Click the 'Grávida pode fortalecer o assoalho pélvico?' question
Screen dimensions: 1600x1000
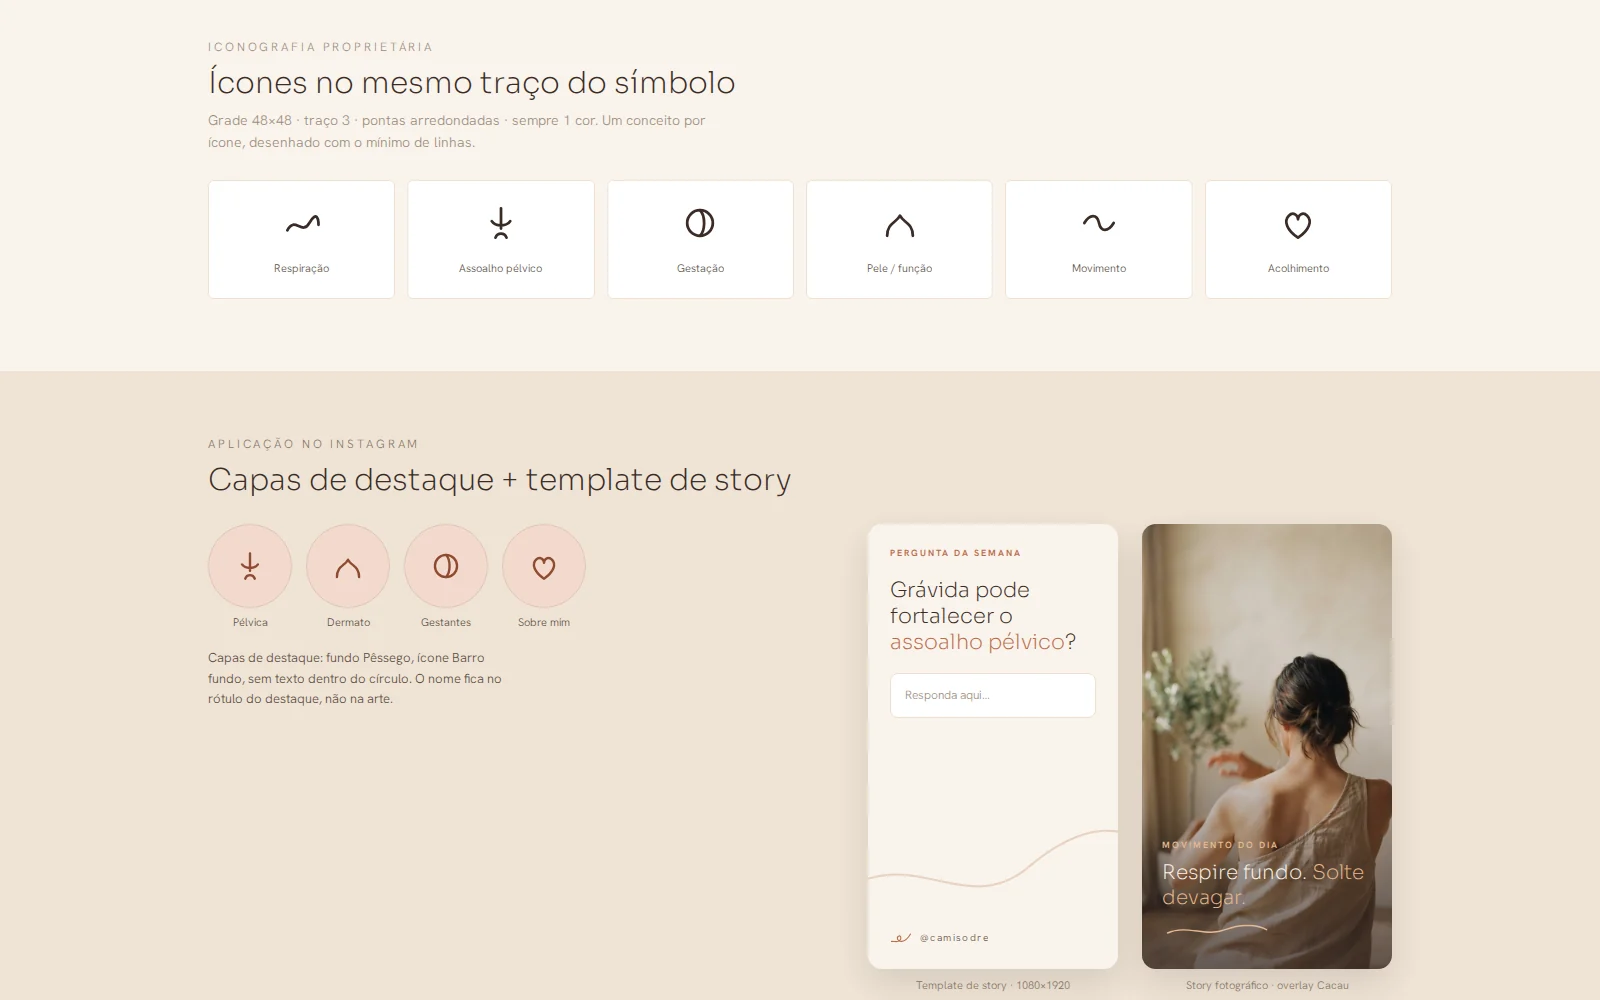(983, 616)
